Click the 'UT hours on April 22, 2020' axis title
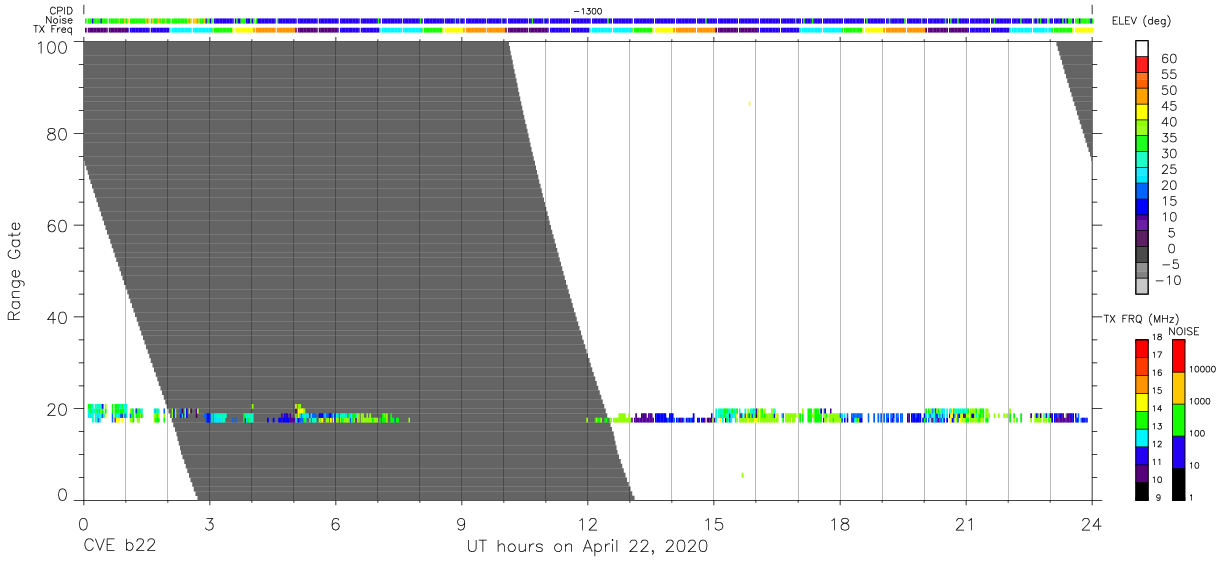The image size is (1228, 567). (x=587, y=547)
